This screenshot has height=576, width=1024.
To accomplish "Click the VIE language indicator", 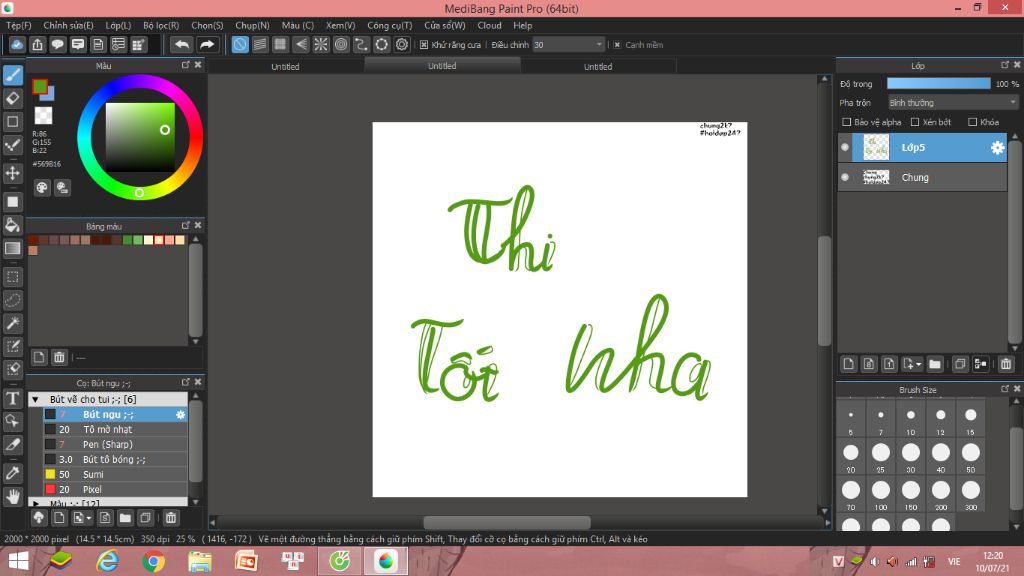I will tap(953, 561).
